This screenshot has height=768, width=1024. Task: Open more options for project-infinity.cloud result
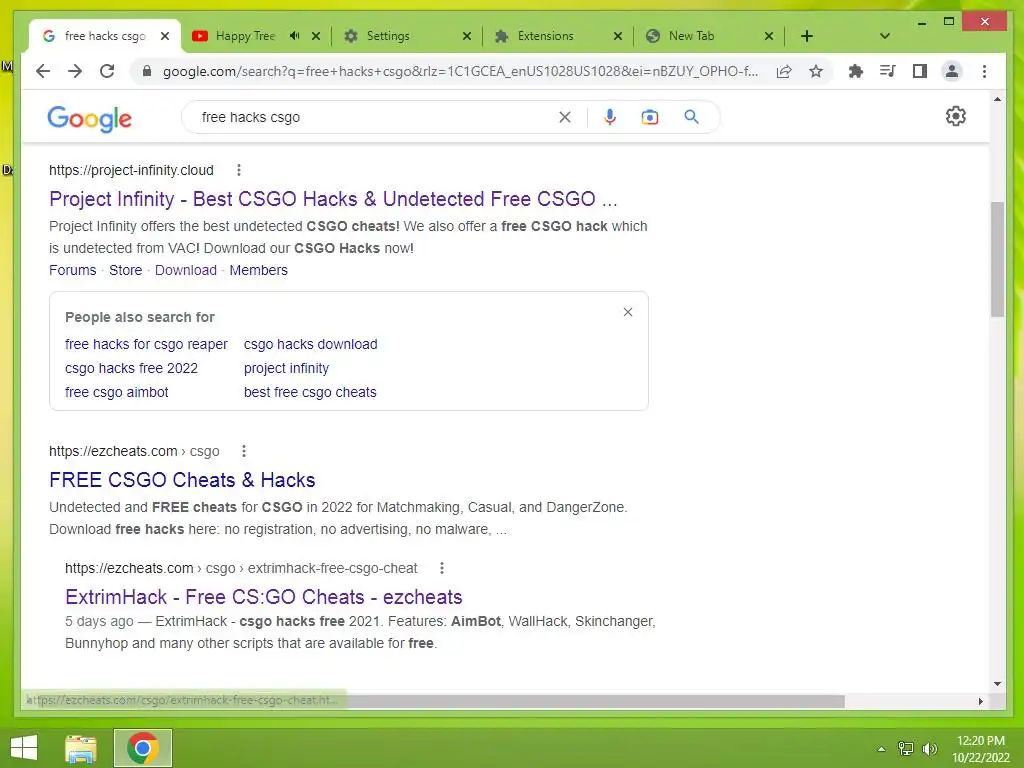pos(239,170)
